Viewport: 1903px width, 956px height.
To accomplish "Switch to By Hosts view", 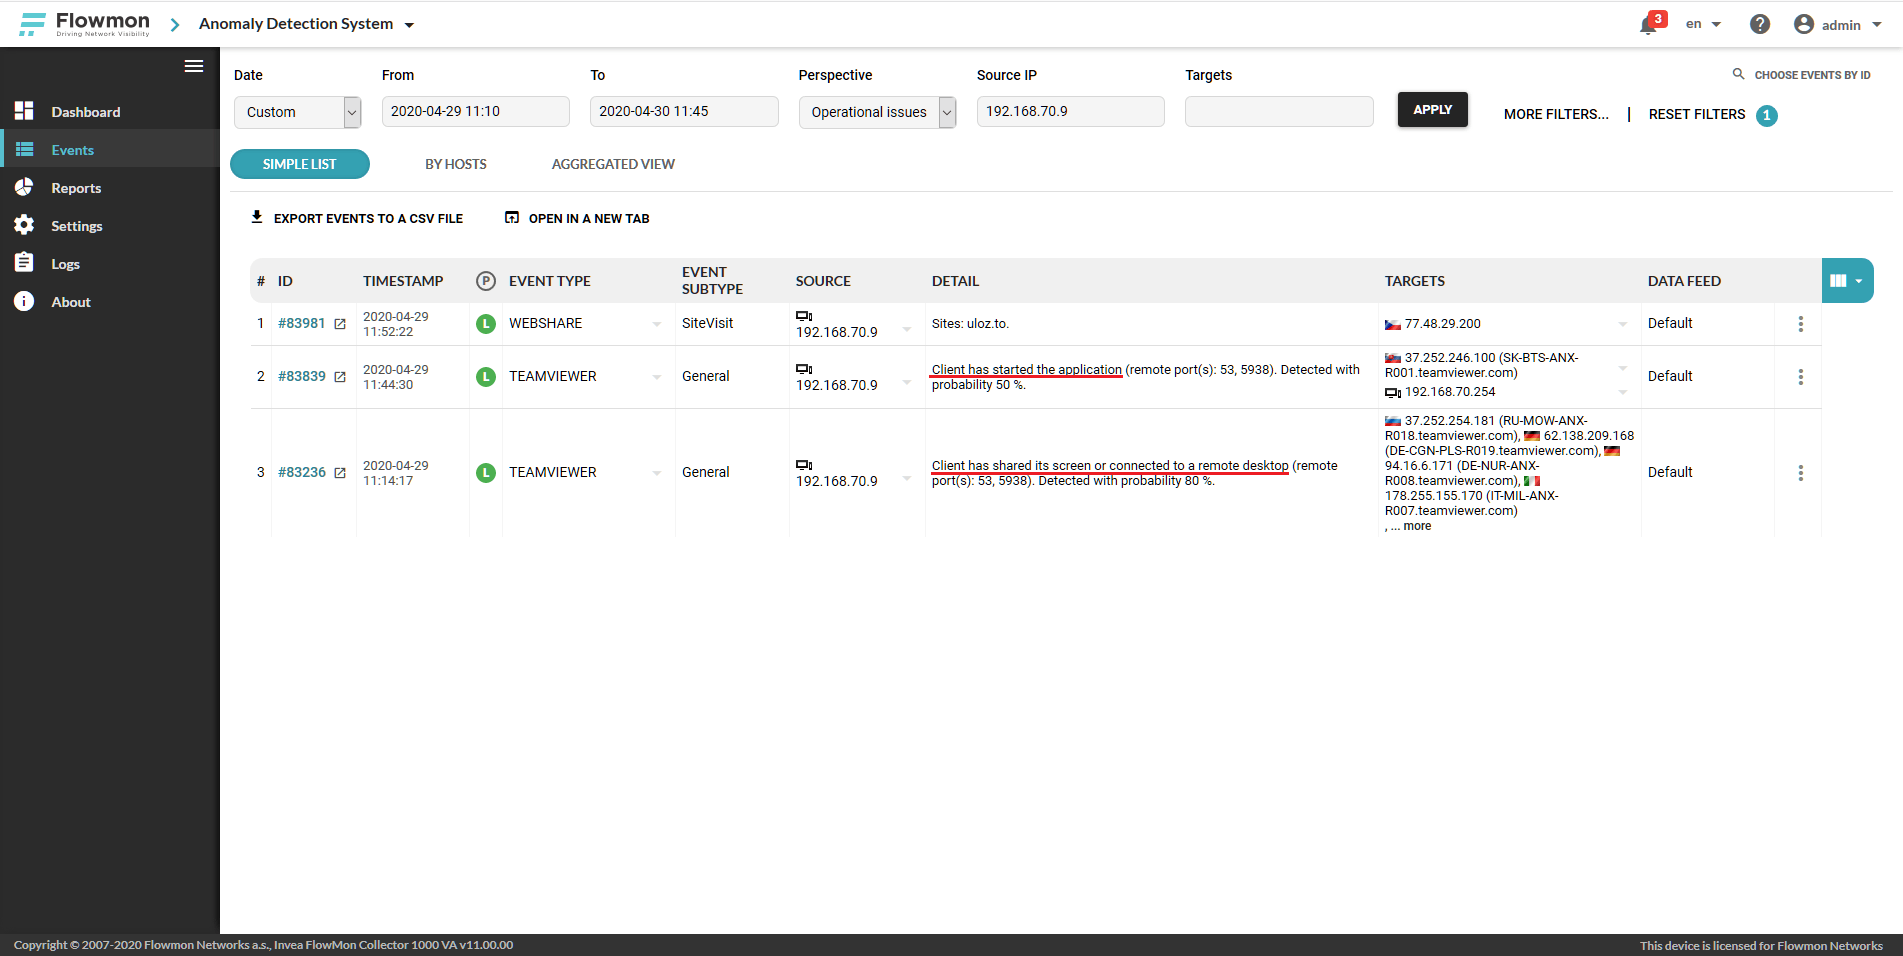I will coord(456,164).
